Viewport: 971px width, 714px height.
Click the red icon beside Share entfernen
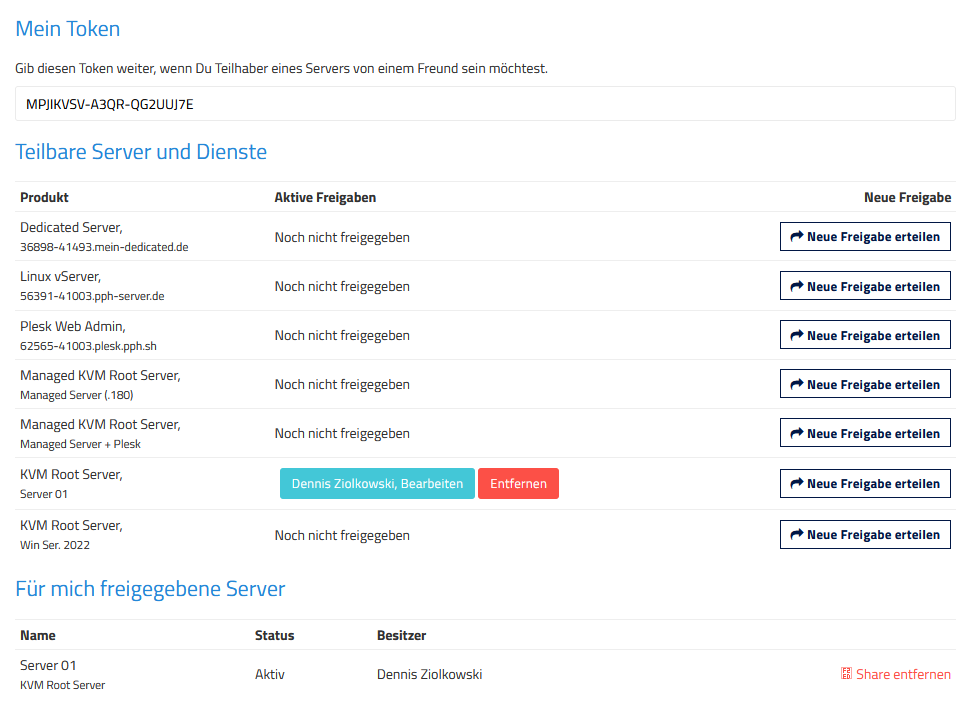pos(846,674)
